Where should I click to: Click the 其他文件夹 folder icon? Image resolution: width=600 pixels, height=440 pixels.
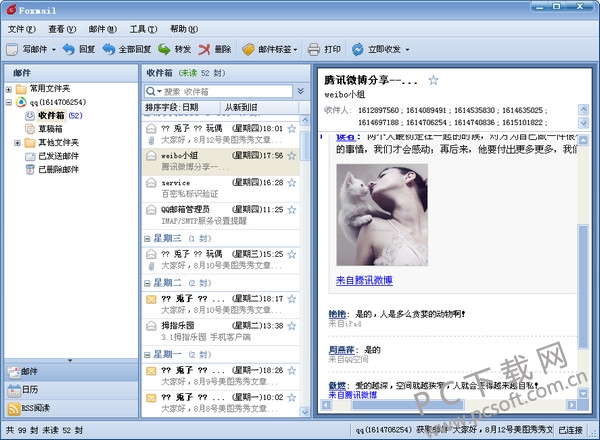click(x=30, y=143)
